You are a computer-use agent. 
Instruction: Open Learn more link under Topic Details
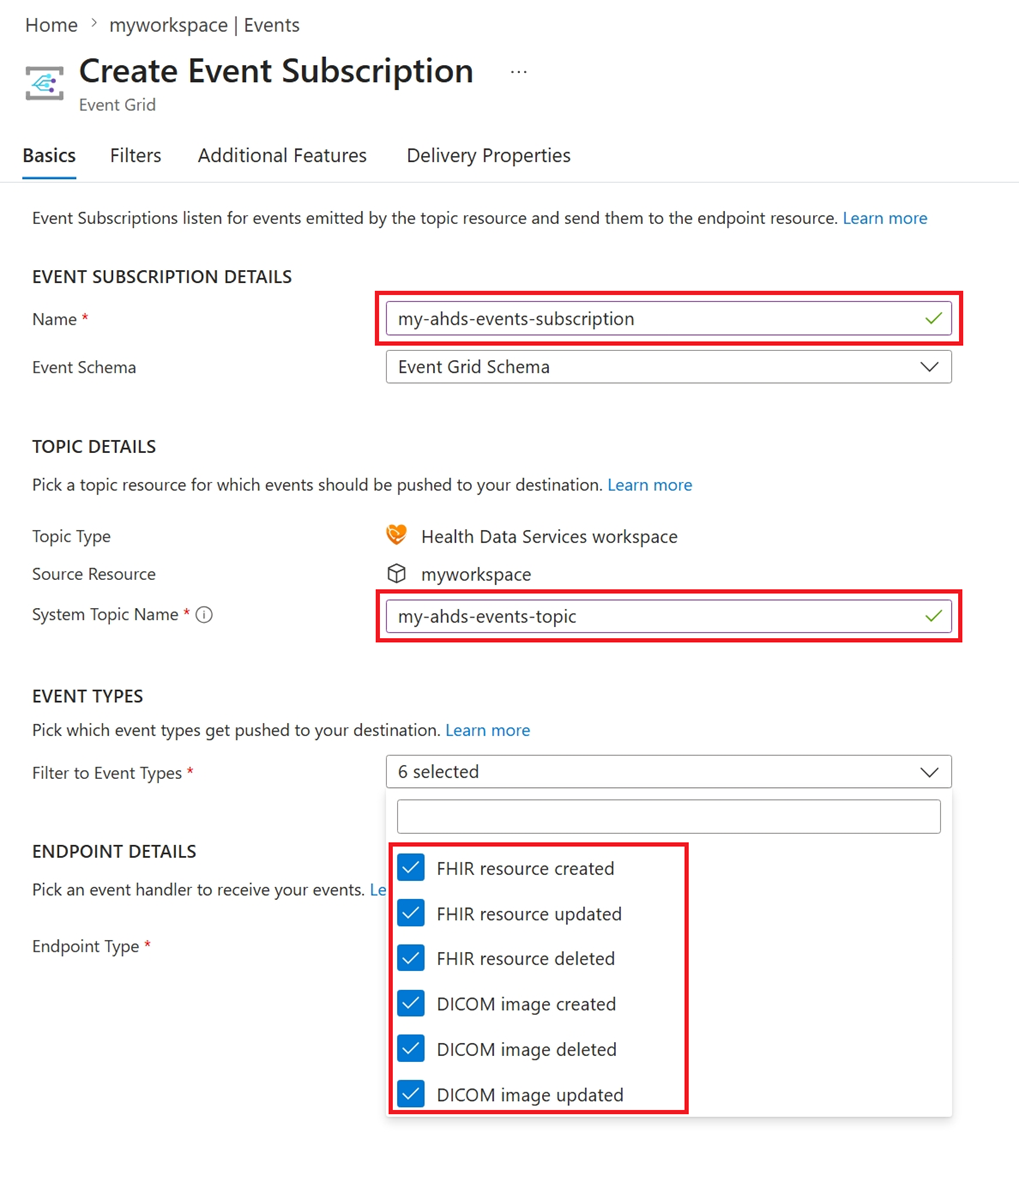click(x=650, y=485)
